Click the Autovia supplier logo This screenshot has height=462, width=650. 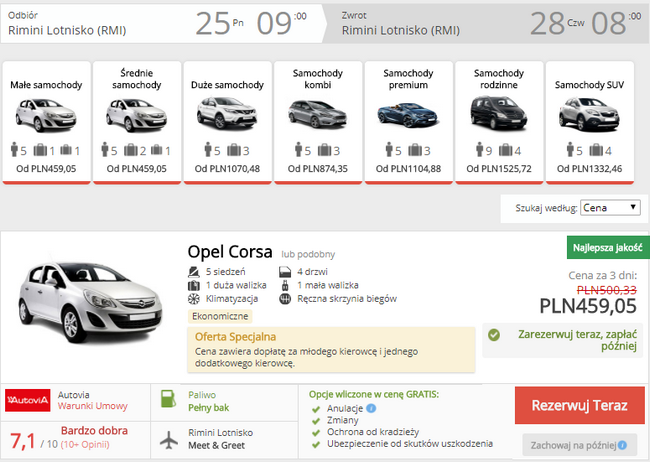click(27, 400)
